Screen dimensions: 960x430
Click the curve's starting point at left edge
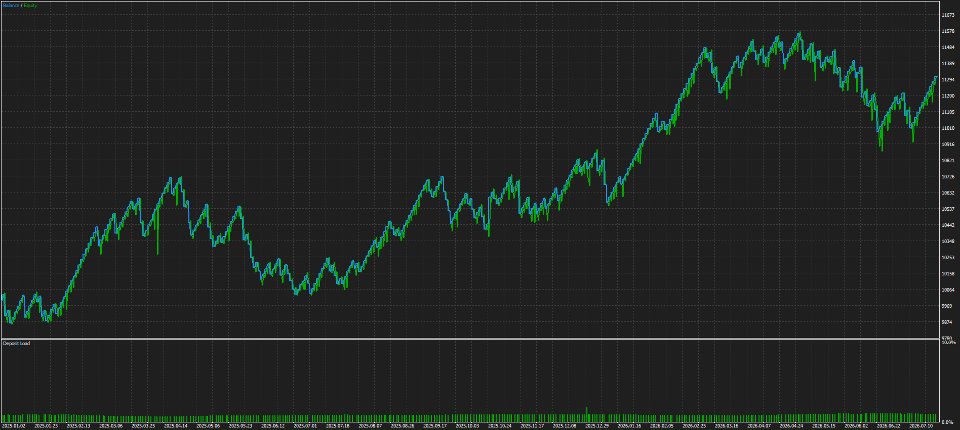(x=3, y=294)
